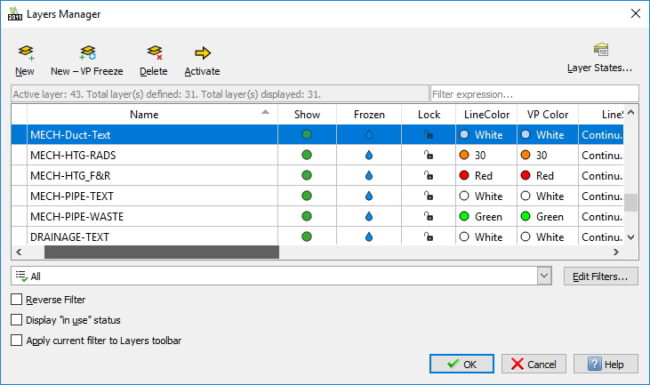Check Display "in use" status

click(16, 320)
